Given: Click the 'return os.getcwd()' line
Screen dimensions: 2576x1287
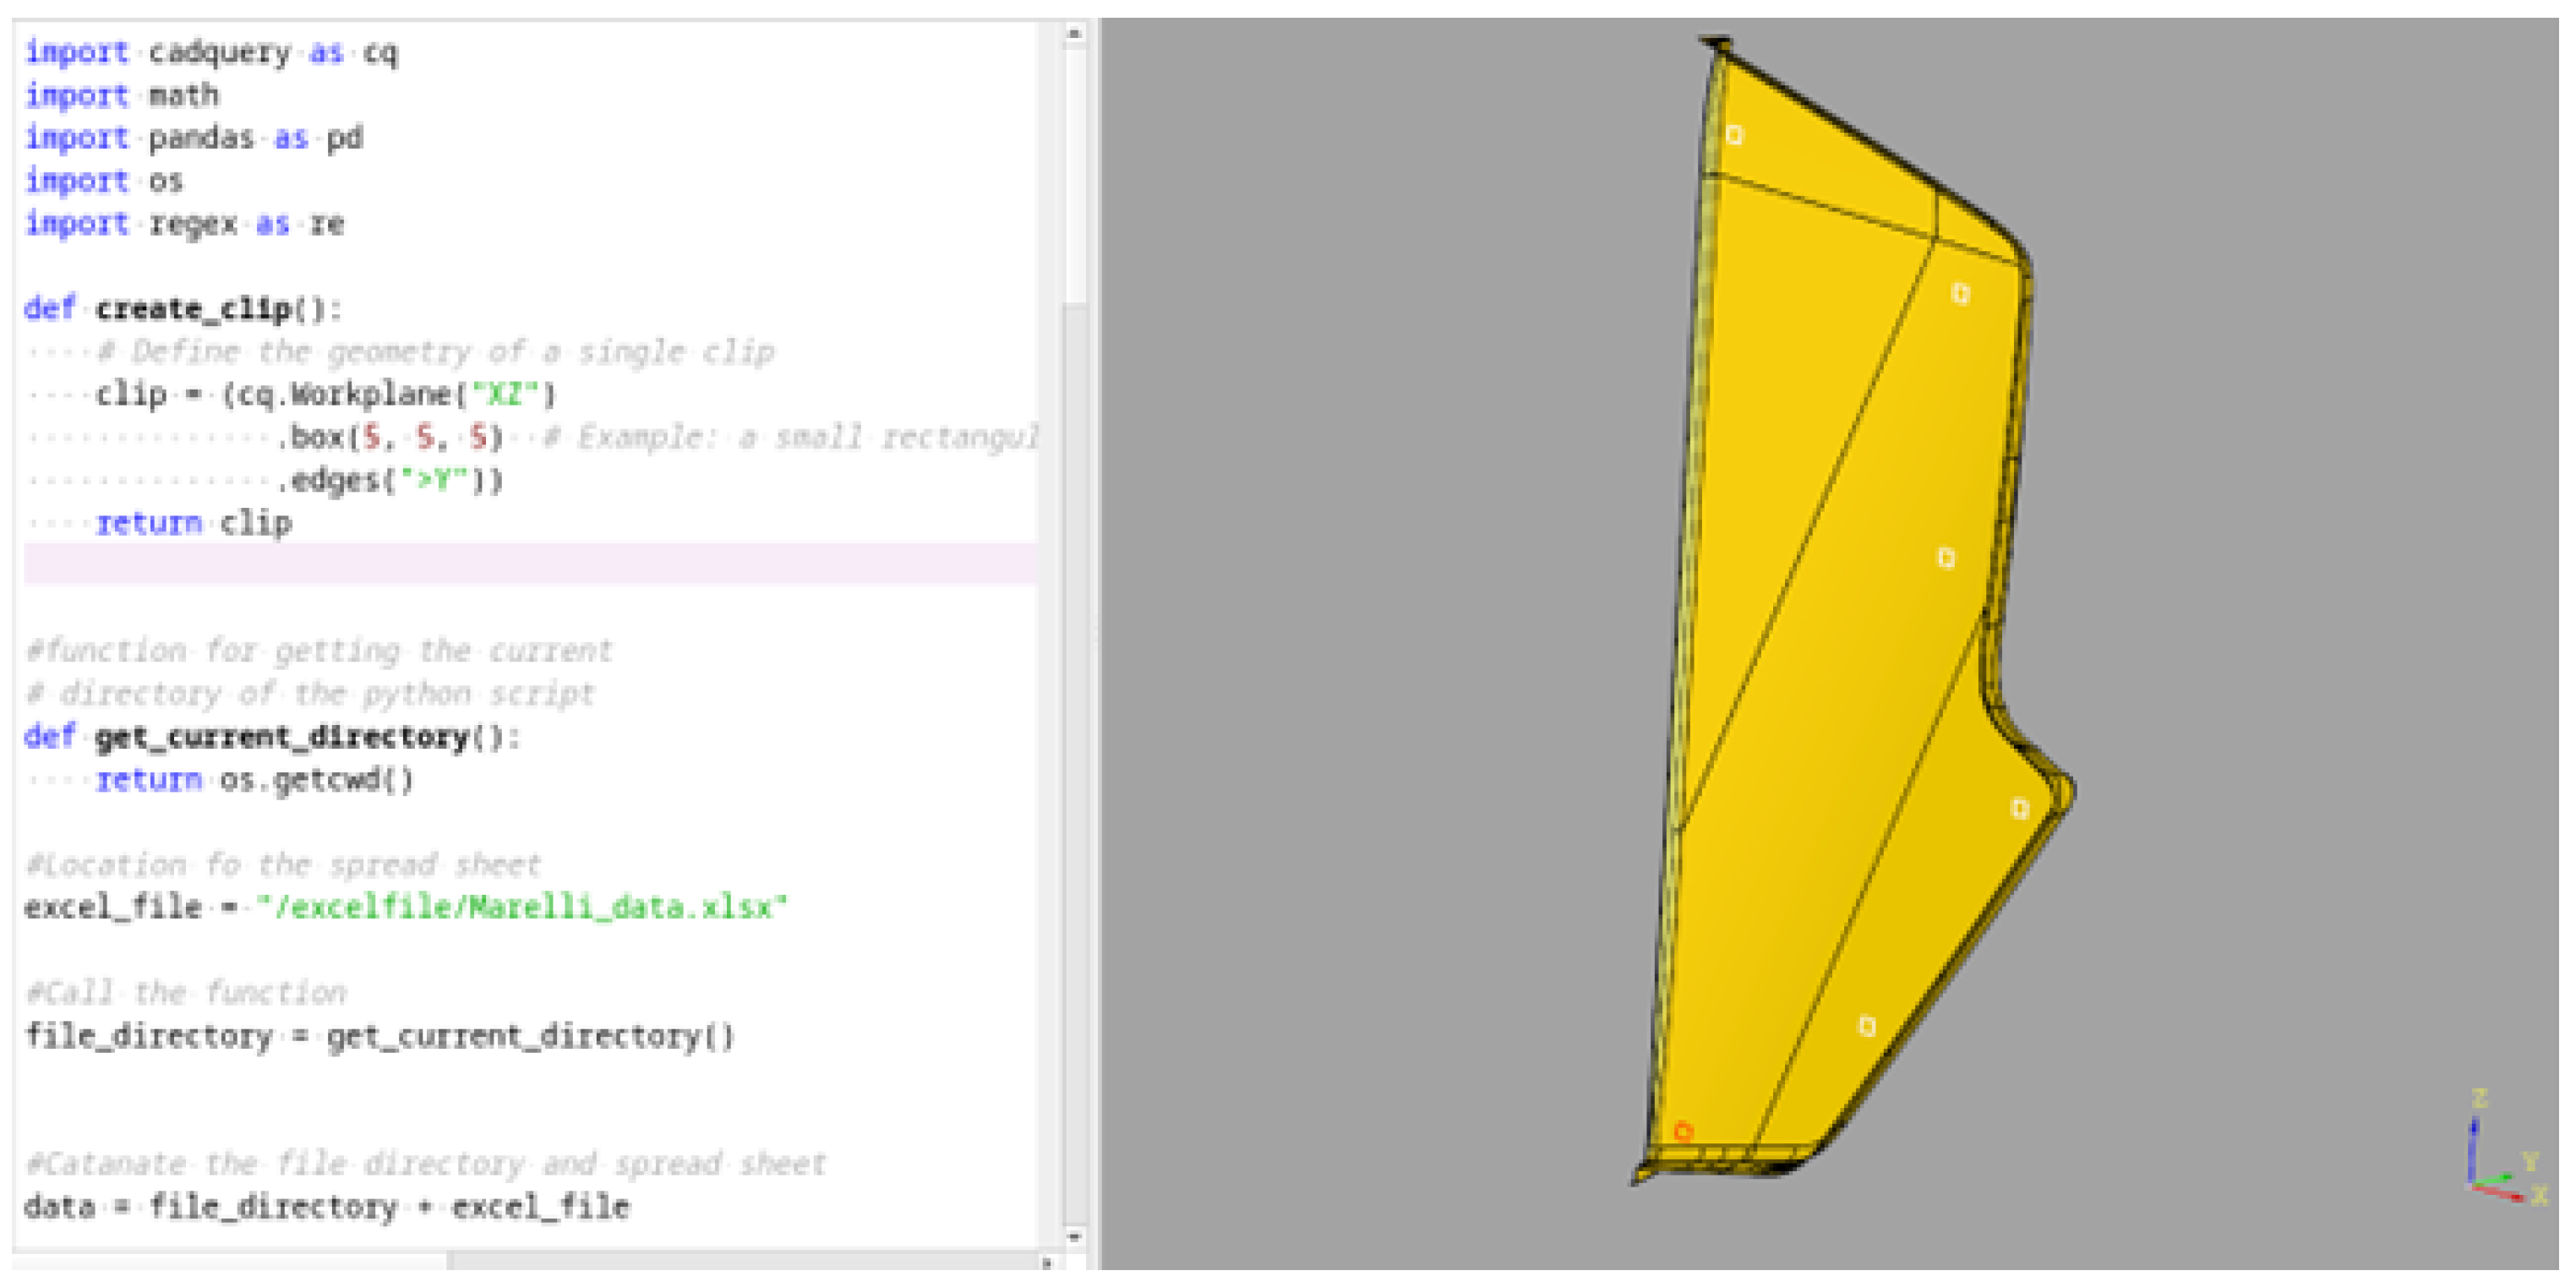Looking at the screenshot, I should [254, 779].
